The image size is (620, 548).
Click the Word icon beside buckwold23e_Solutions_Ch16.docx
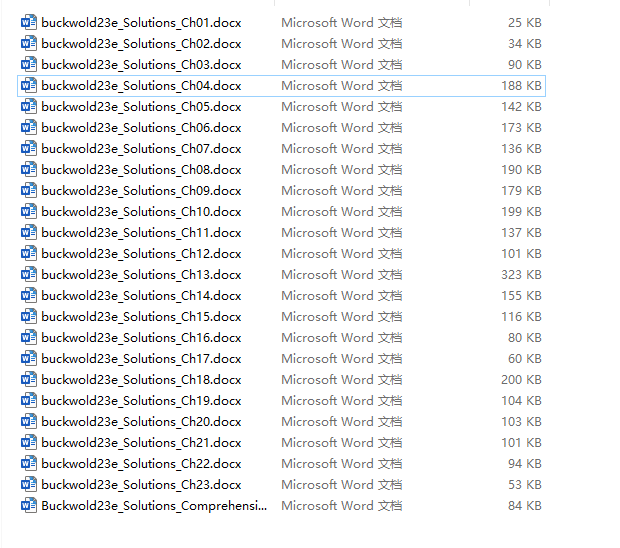coord(29,336)
